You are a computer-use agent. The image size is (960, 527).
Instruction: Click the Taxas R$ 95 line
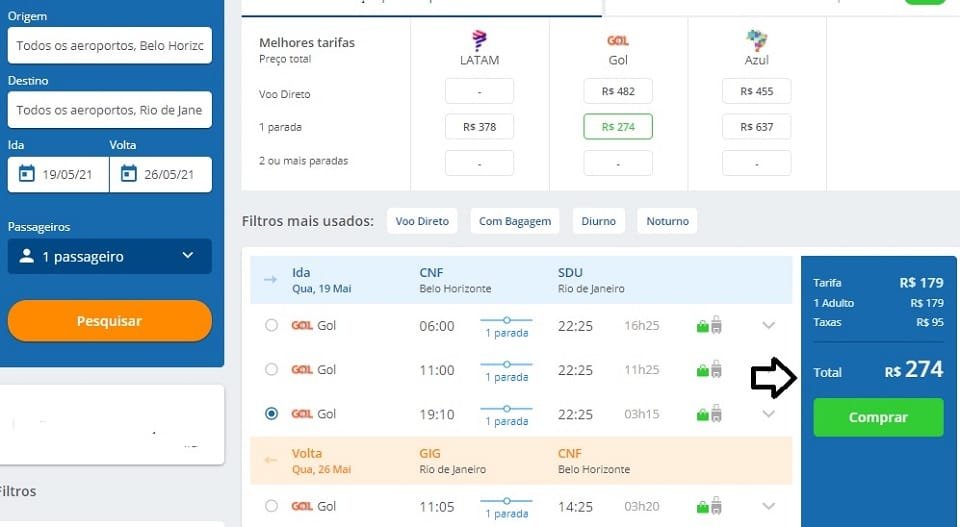pos(878,322)
